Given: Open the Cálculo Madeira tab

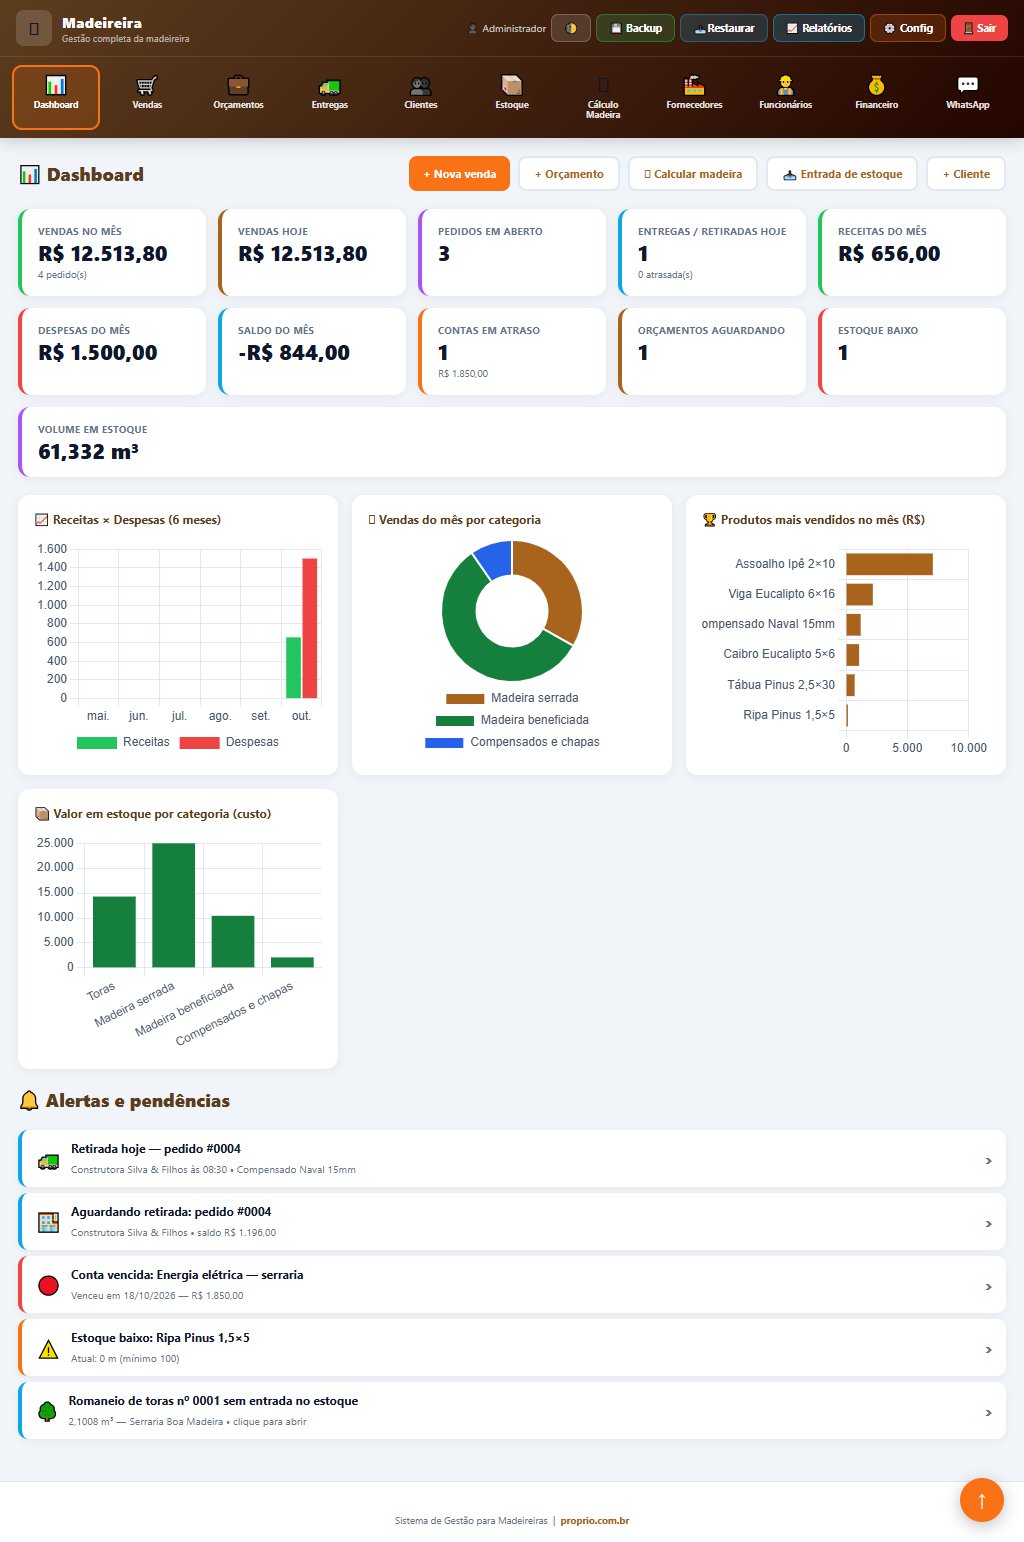Looking at the screenshot, I should 603,97.
